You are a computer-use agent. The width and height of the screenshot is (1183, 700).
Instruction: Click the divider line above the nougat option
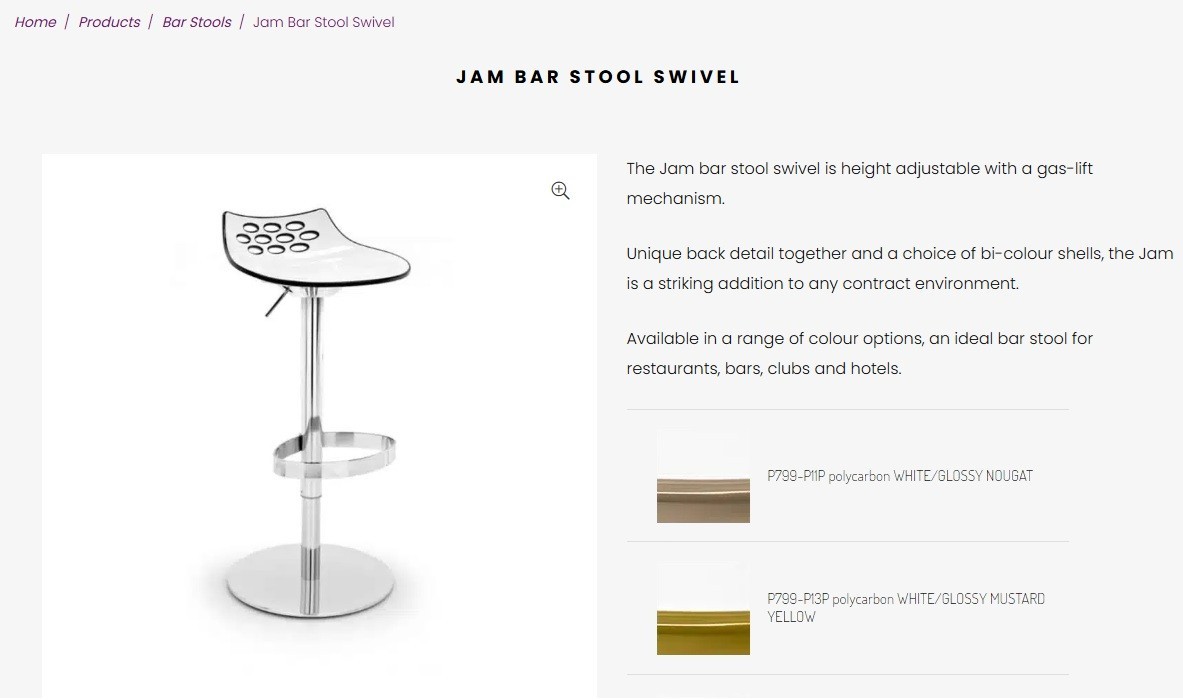pos(847,410)
